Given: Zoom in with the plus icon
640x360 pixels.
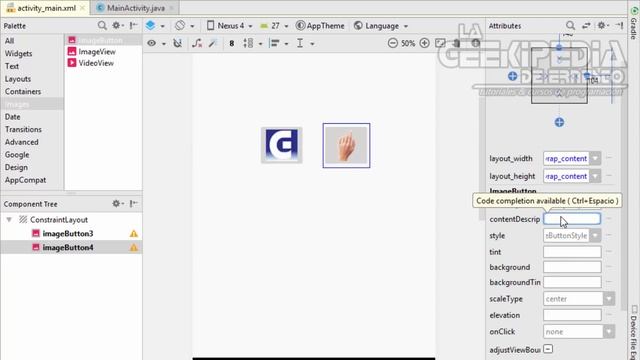Looking at the screenshot, I should click(x=424, y=43).
